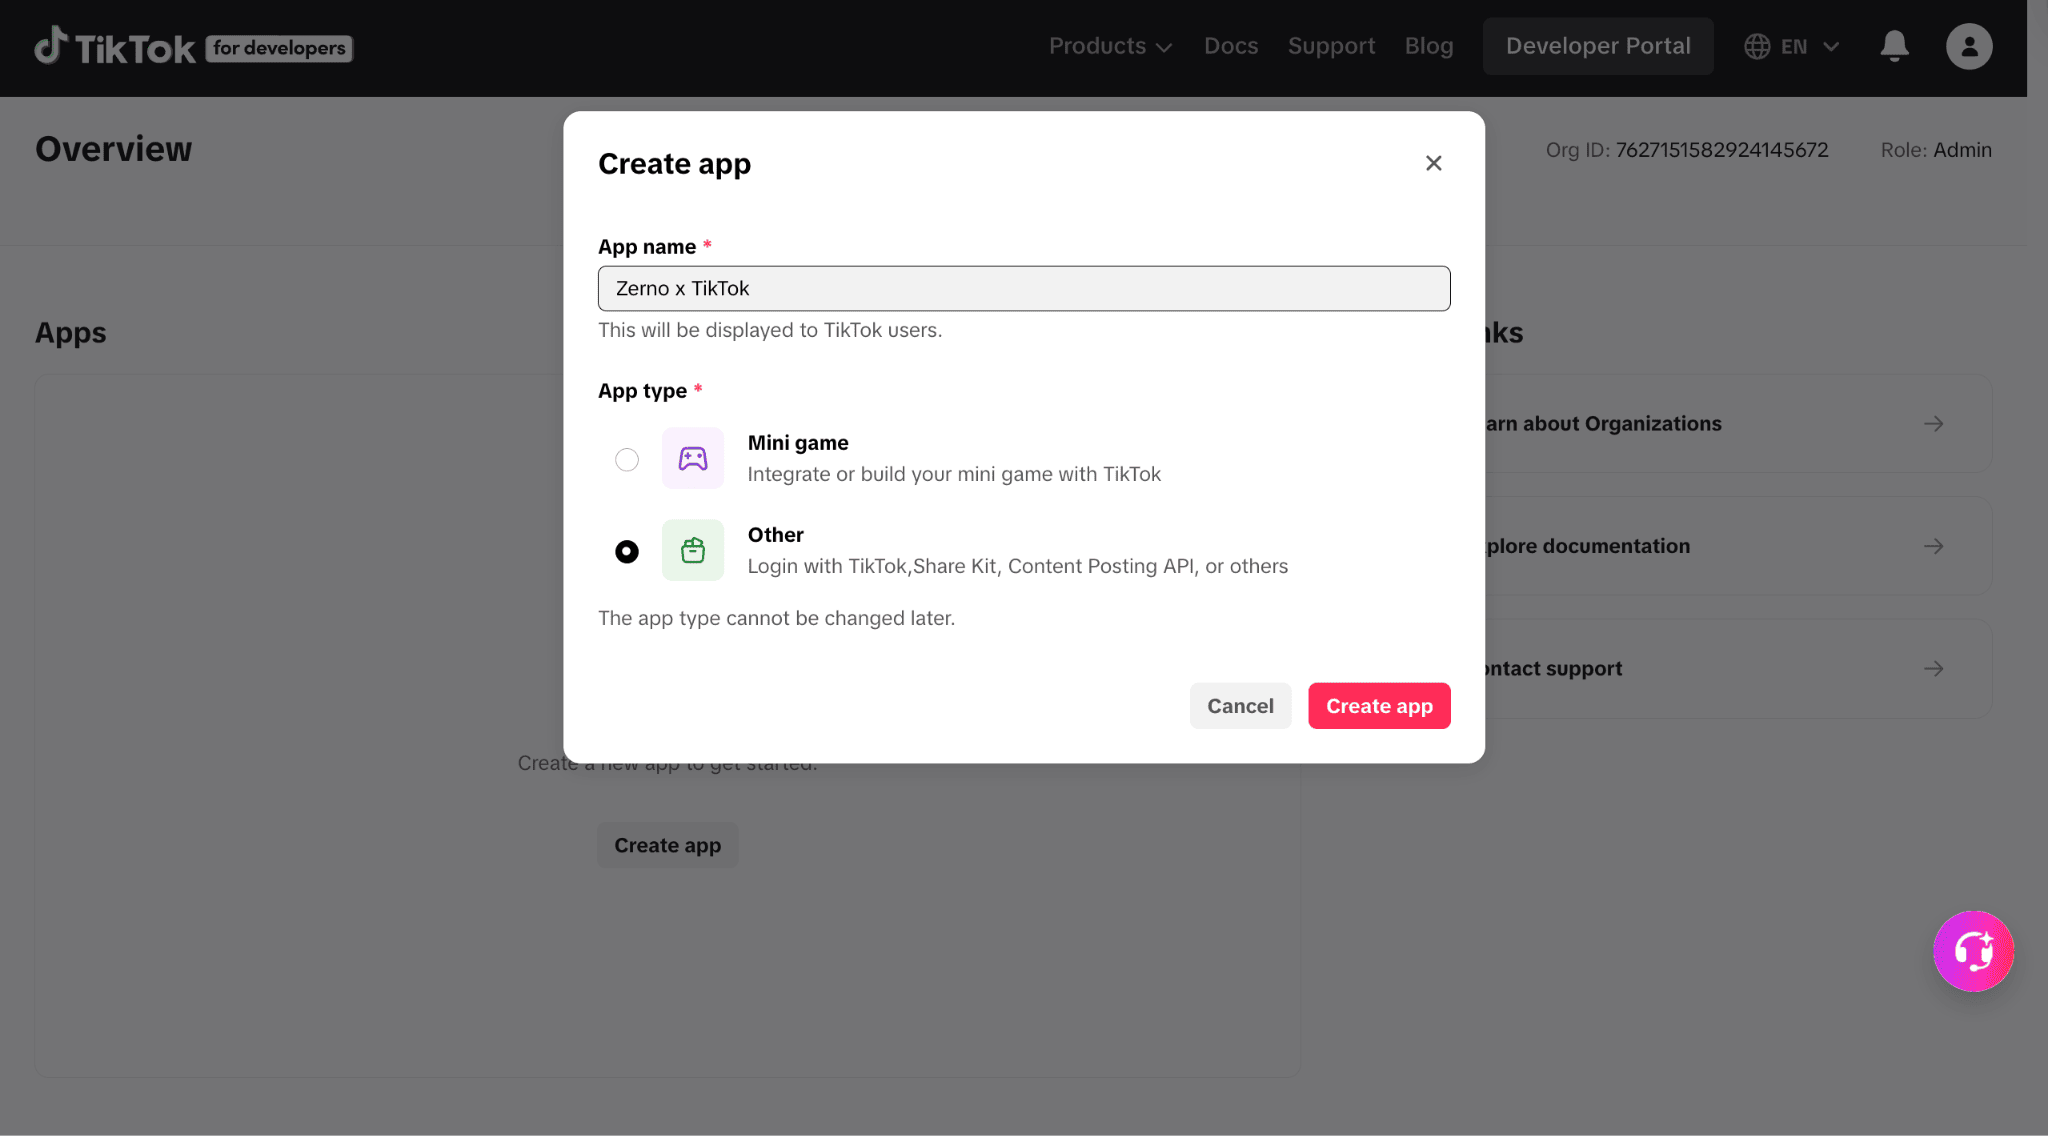Click the background Create app button under Apps

(668, 845)
